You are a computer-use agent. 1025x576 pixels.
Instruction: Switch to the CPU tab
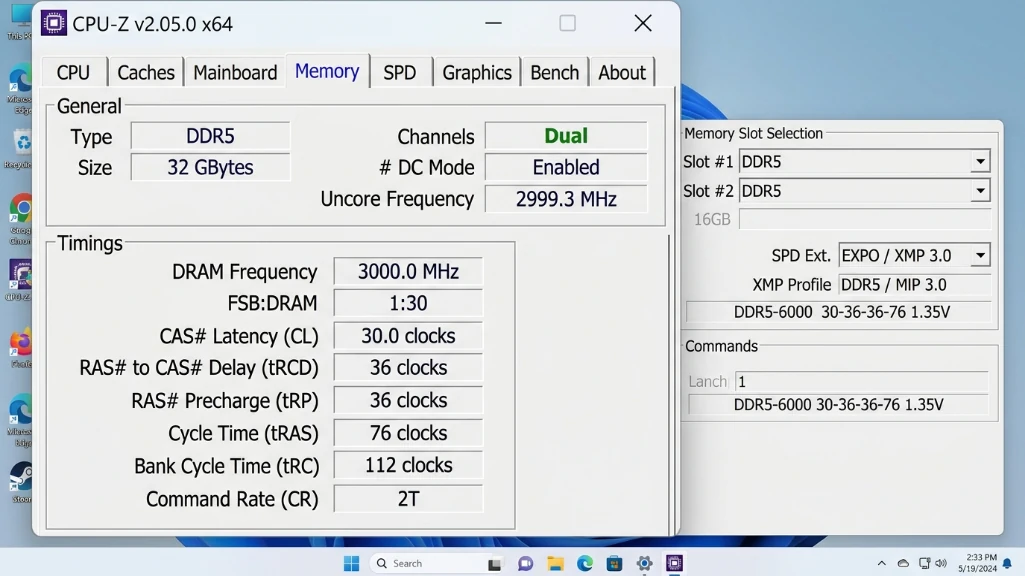(73, 72)
